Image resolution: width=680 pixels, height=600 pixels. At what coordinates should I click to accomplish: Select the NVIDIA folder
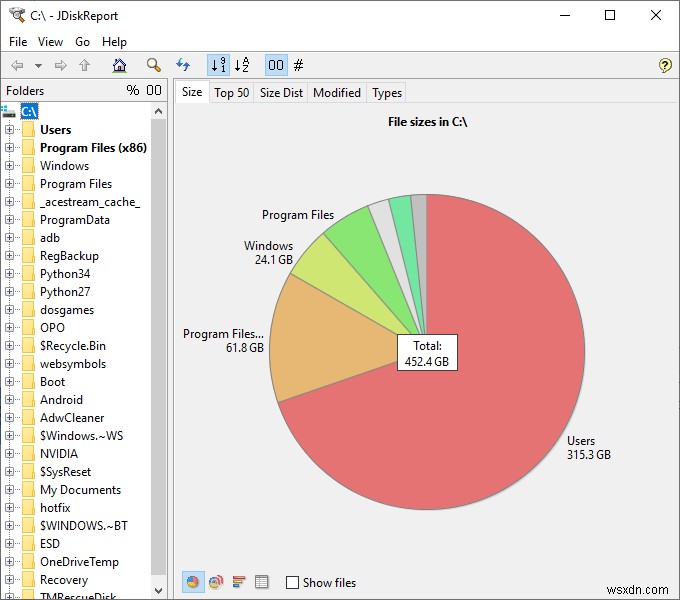[x=59, y=454]
